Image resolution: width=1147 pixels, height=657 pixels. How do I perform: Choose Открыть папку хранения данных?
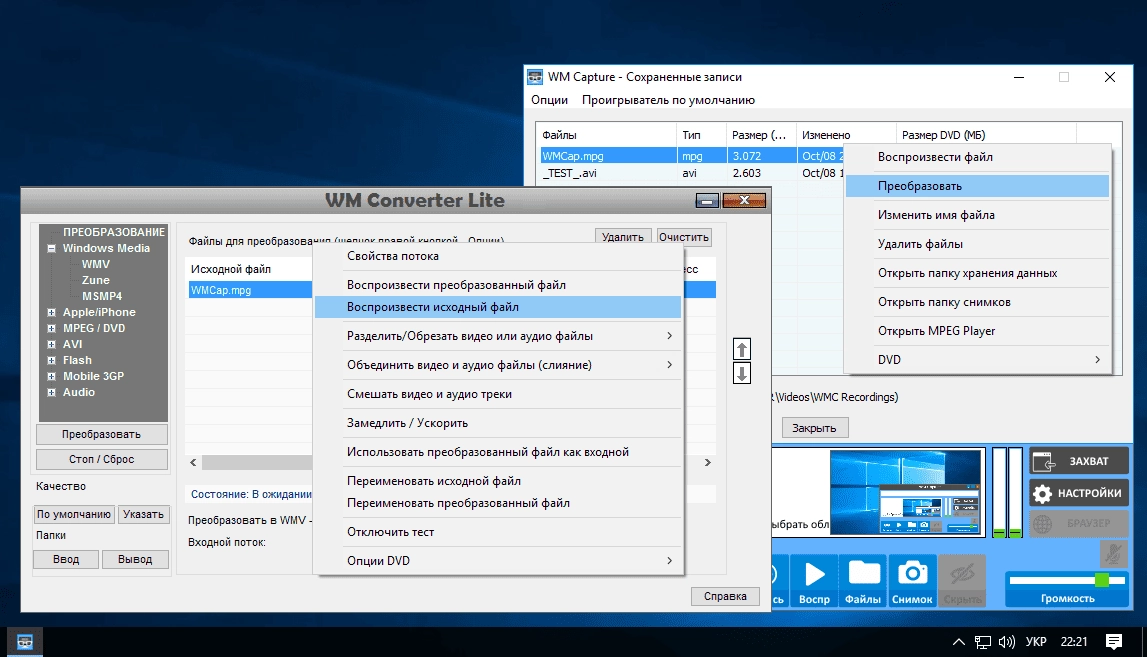coord(977,273)
